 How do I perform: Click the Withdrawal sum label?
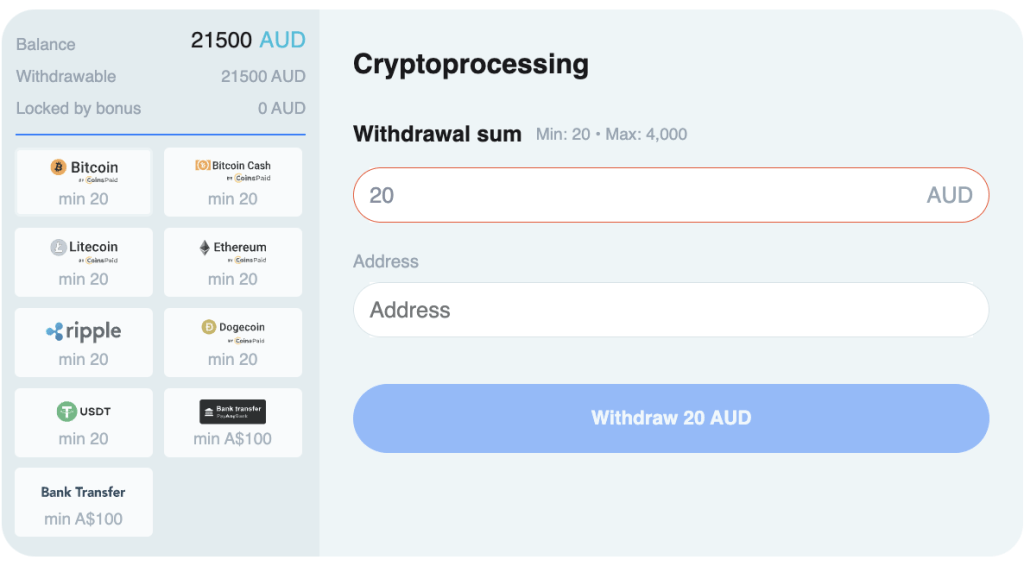click(437, 134)
